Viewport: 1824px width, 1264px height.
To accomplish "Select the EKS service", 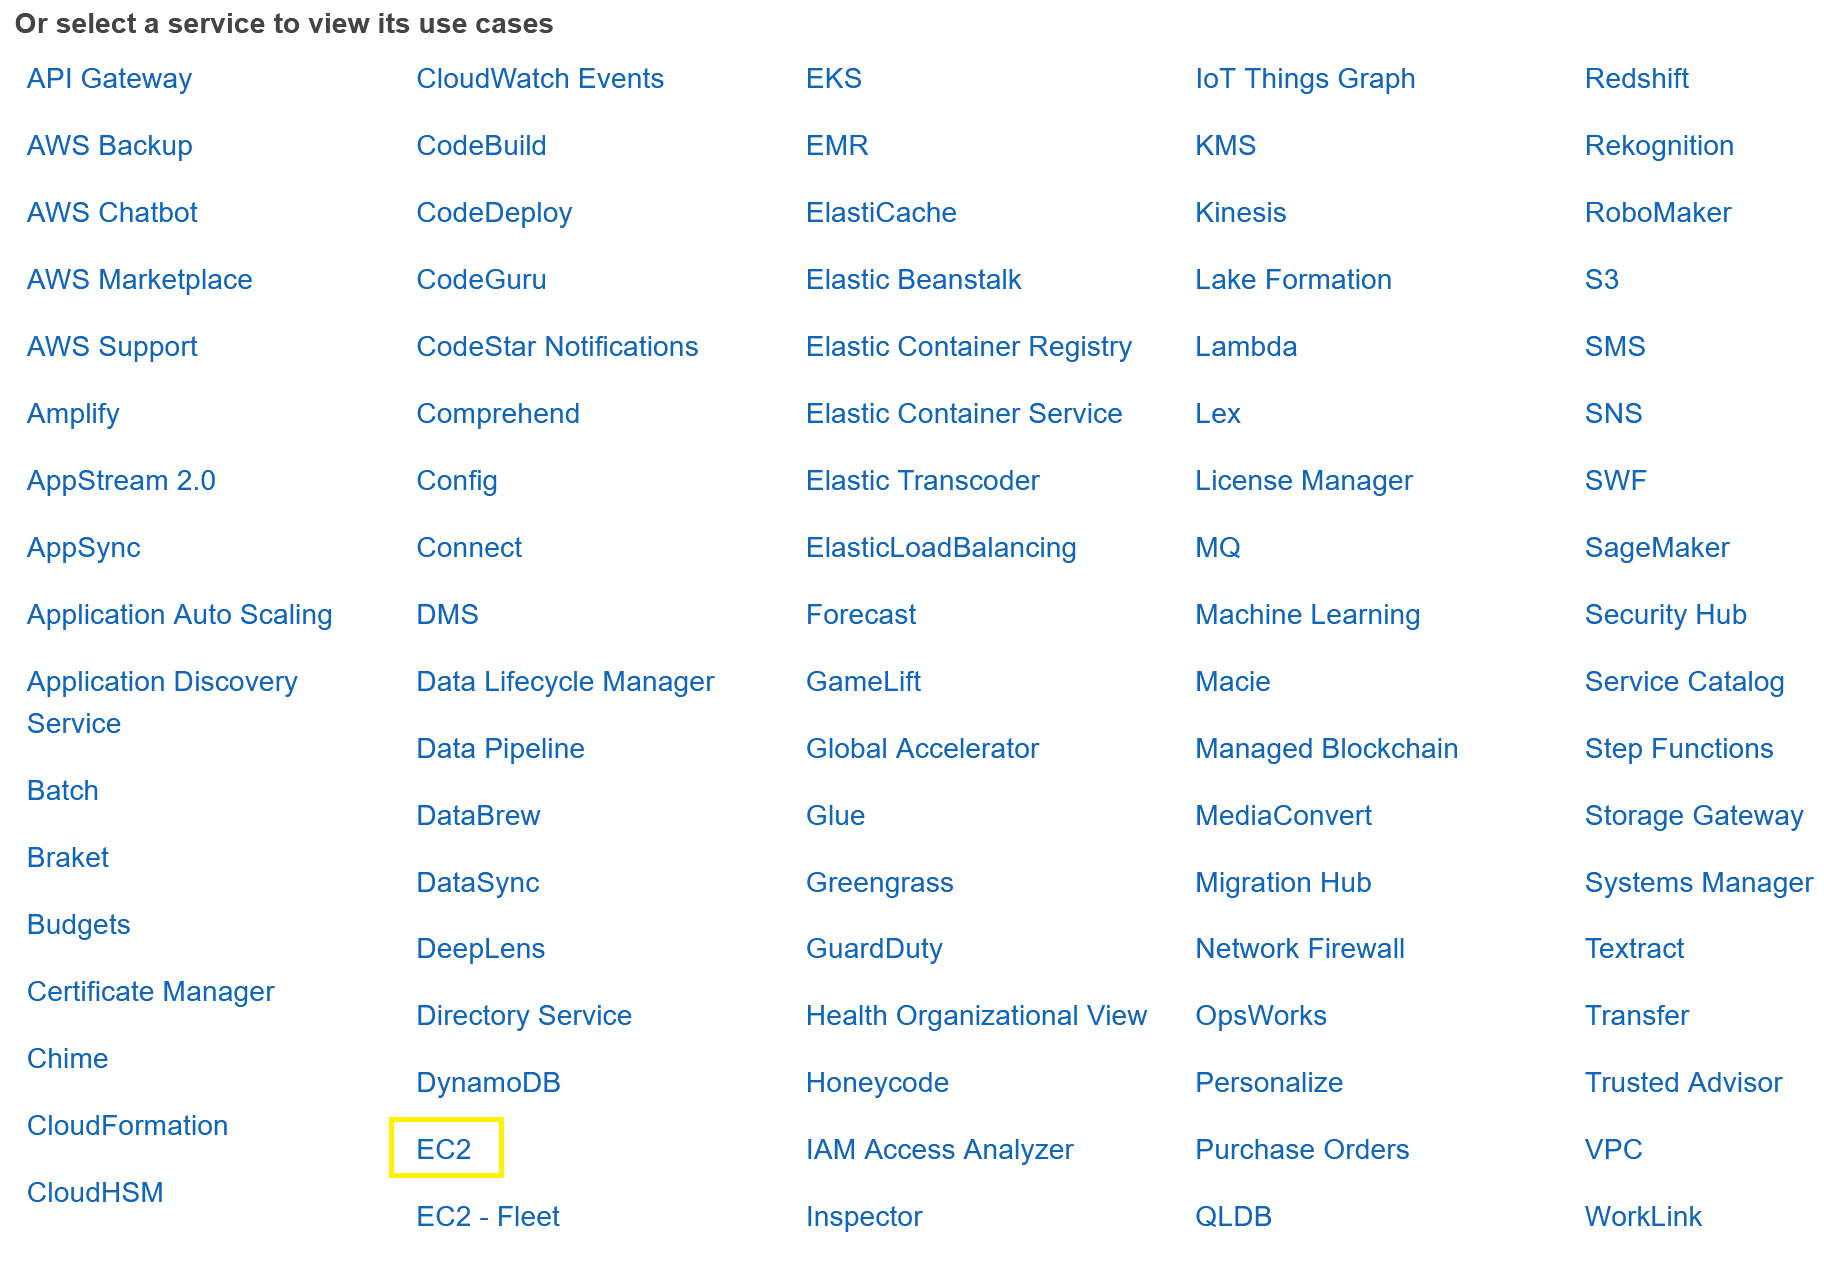I will [834, 79].
